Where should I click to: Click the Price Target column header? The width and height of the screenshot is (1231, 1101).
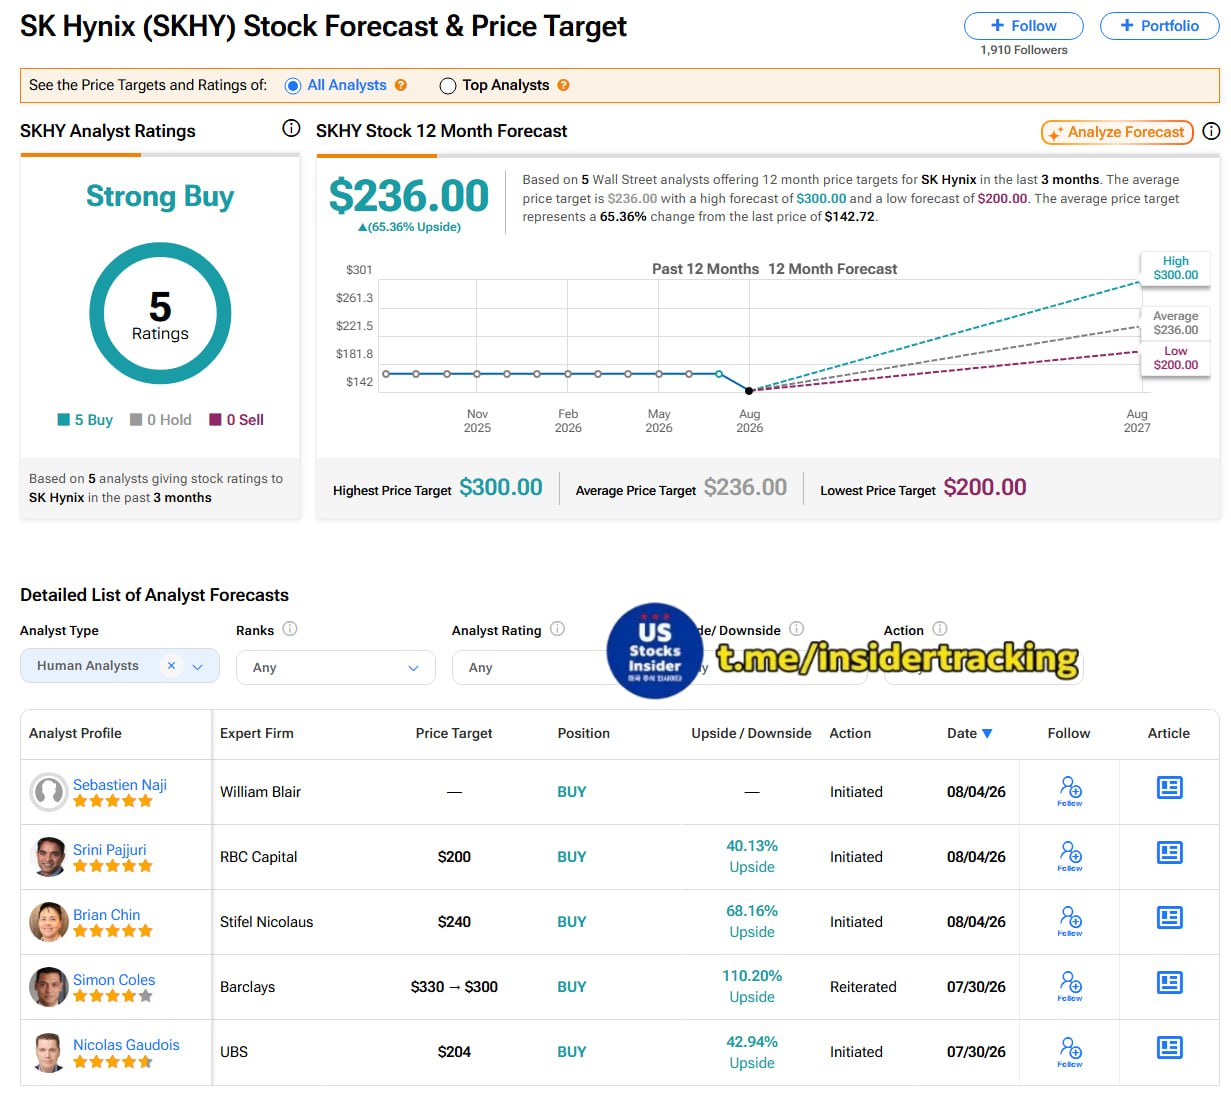[x=454, y=733]
